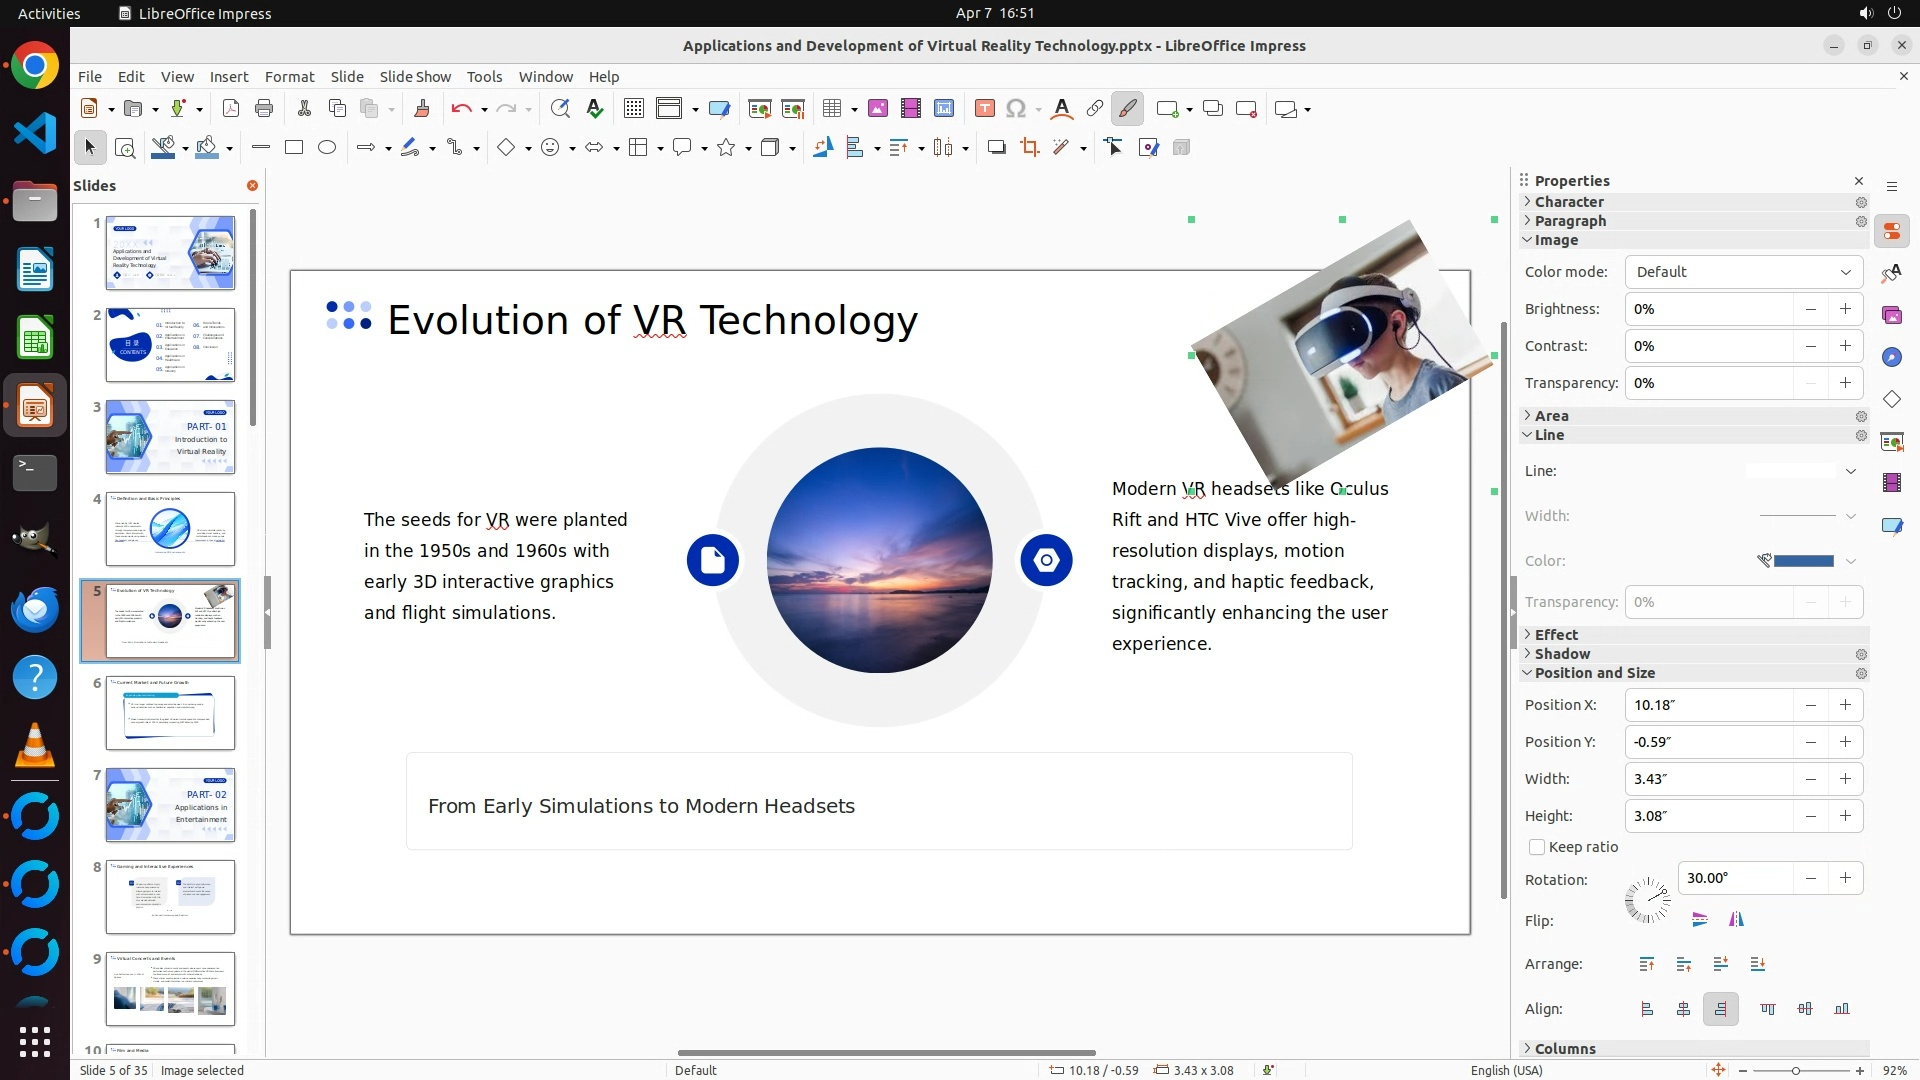Open the Color mode dropdown
This screenshot has width=1920, height=1080.
[1743, 272]
